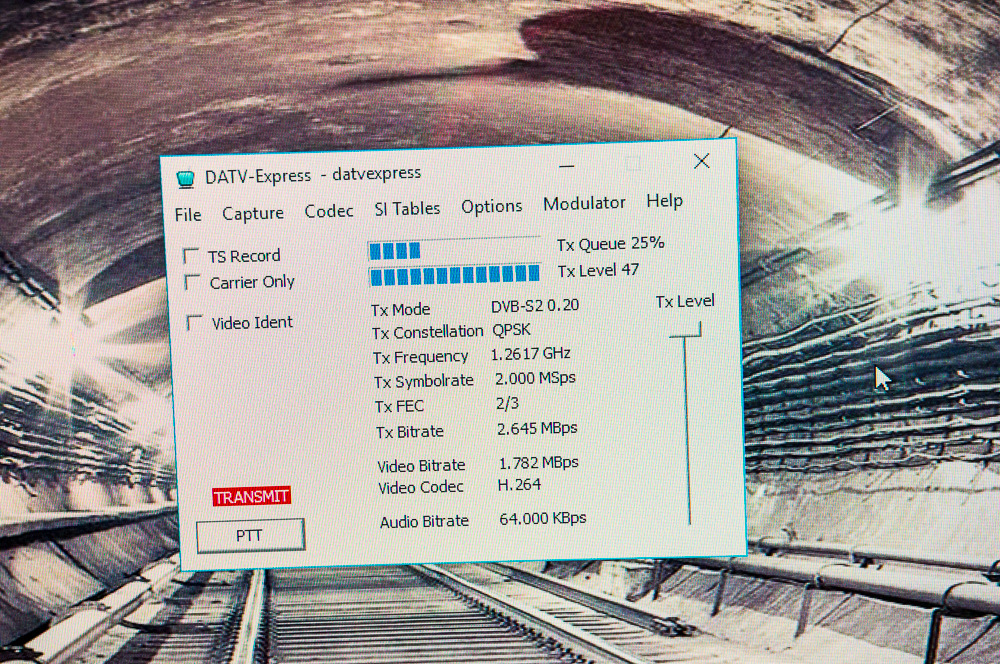Screen dimensions: 1000x664
Task: Click the 'H.264' video codec value
Action: pyautogui.click(x=519, y=485)
